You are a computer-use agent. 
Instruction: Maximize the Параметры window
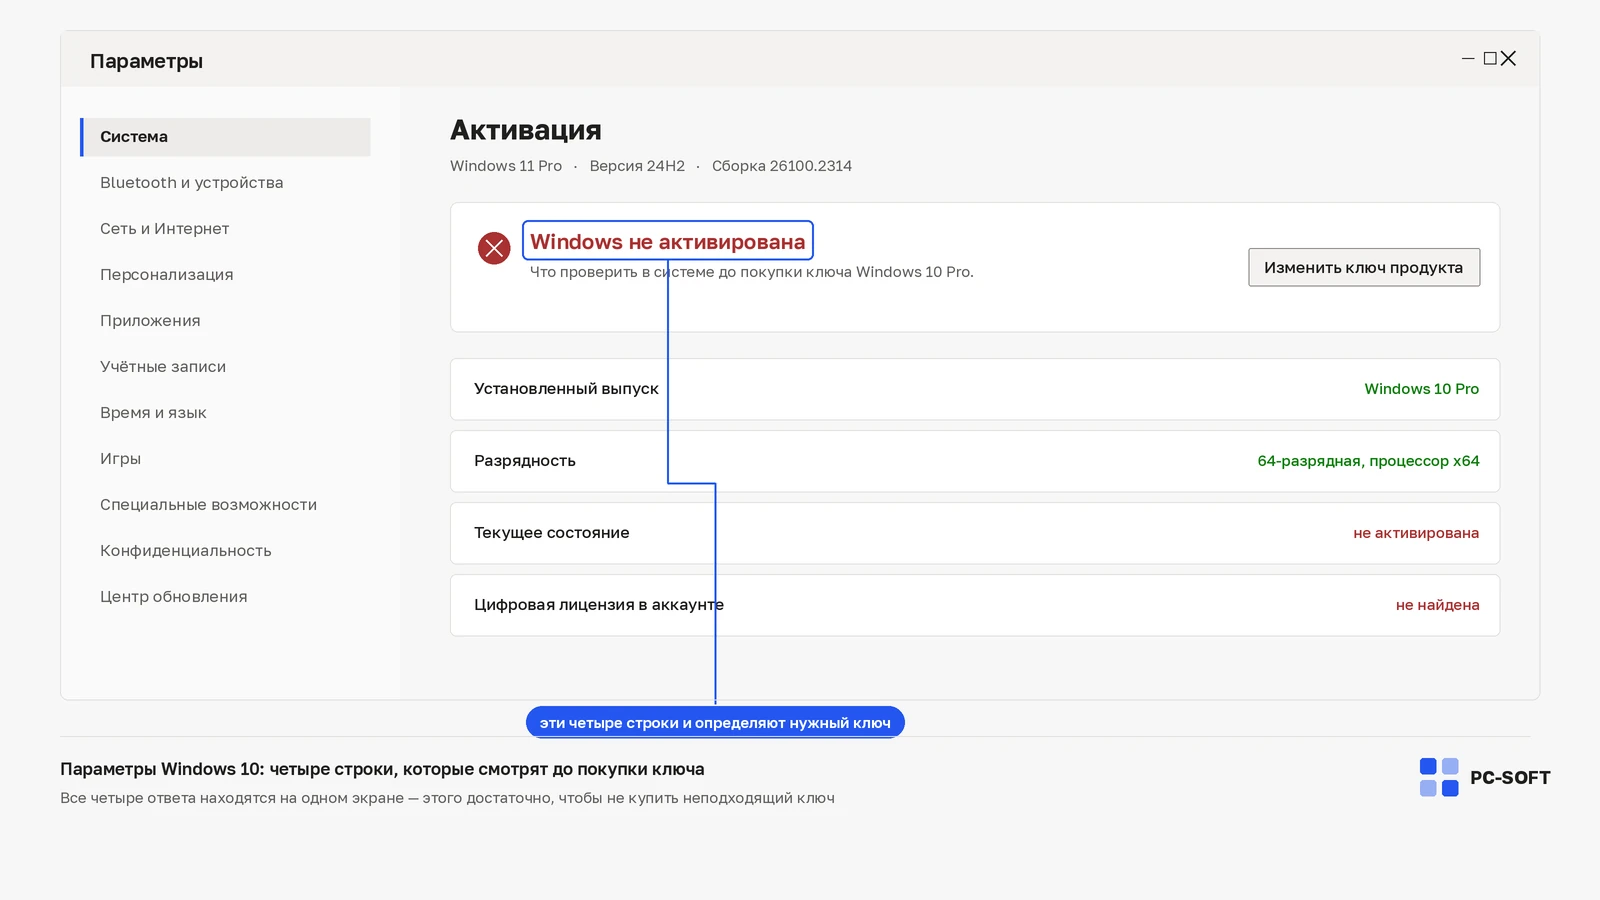pyautogui.click(x=1490, y=59)
